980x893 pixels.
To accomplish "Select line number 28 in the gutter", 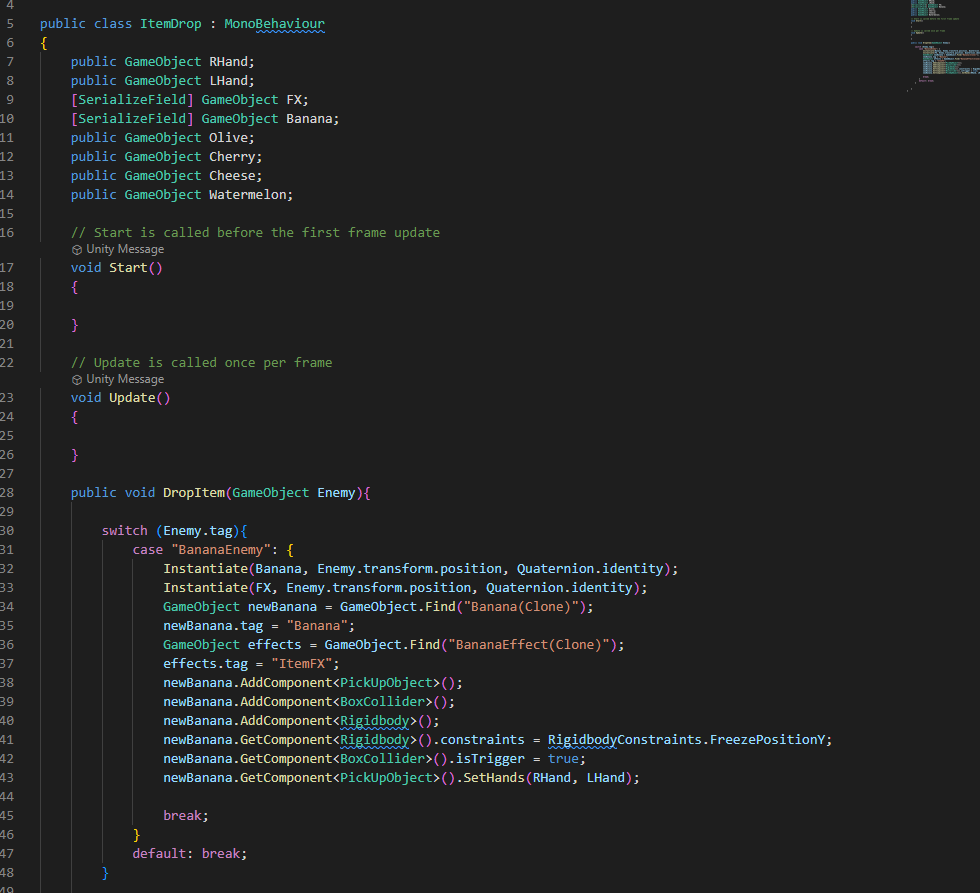I will tap(9, 492).
